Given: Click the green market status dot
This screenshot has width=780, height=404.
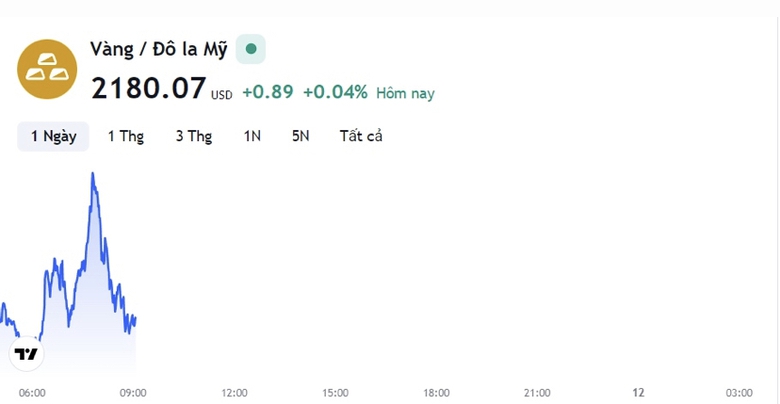Looking at the screenshot, I should coord(251,48).
